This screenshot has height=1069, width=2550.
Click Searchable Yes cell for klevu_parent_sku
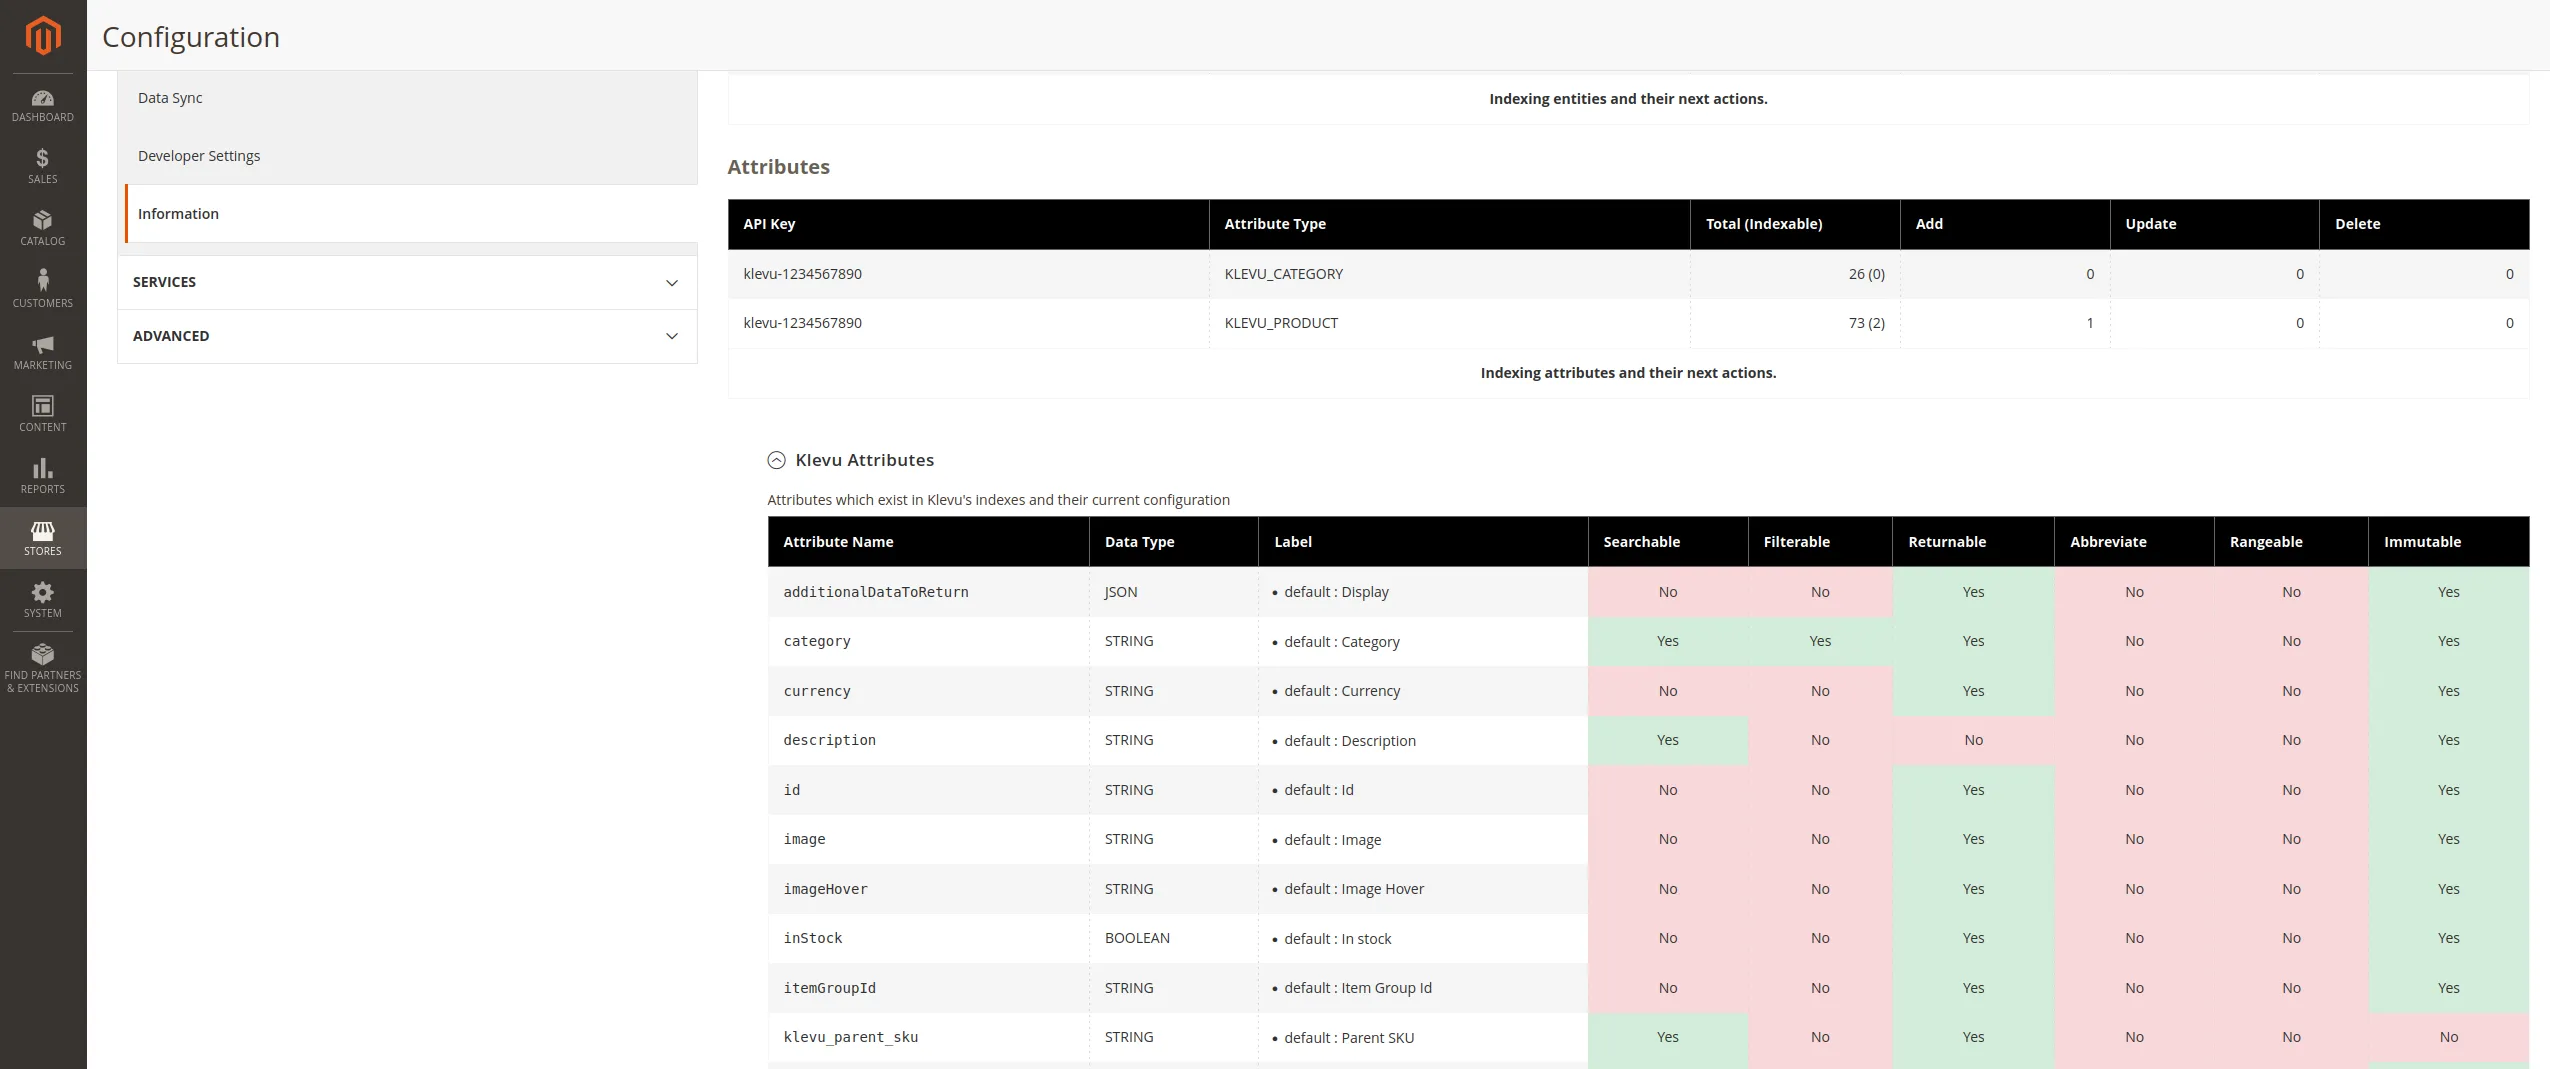click(1668, 1037)
